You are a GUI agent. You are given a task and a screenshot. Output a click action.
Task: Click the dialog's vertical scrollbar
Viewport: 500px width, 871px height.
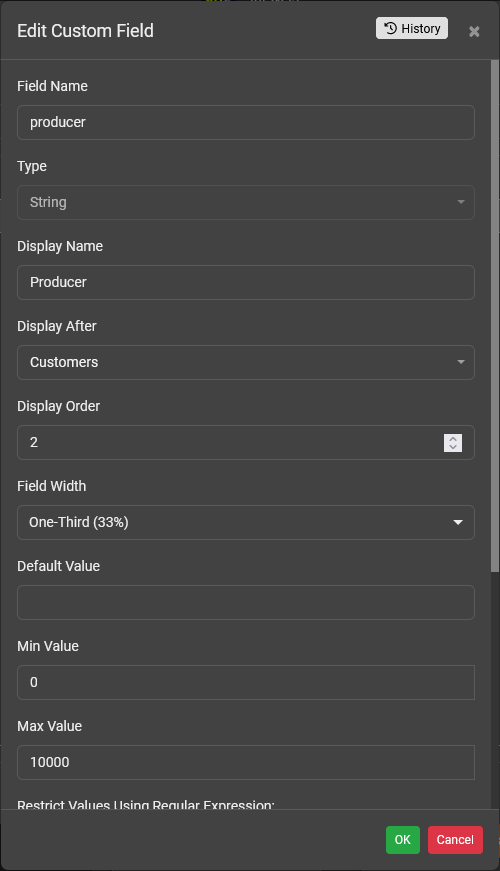tap(495, 316)
